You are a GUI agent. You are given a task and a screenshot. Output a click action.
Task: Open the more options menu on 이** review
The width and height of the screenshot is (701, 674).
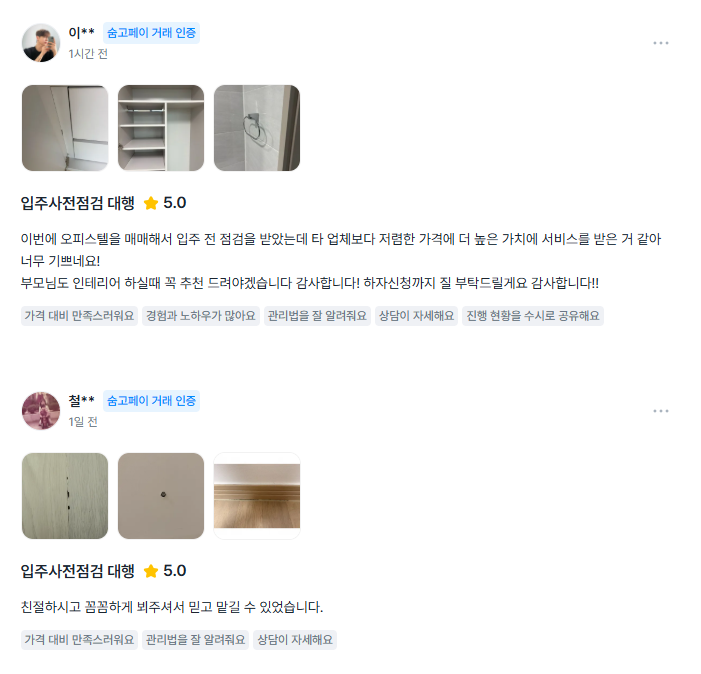click(660, 43)
